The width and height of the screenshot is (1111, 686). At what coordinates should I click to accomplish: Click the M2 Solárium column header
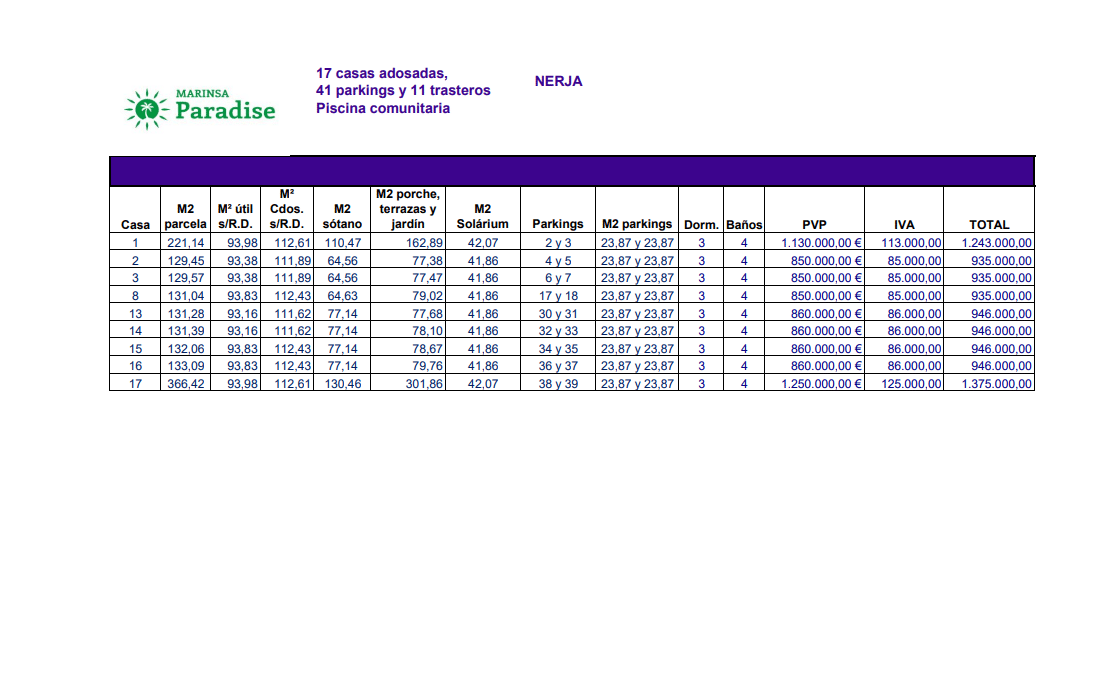[482, 217]
